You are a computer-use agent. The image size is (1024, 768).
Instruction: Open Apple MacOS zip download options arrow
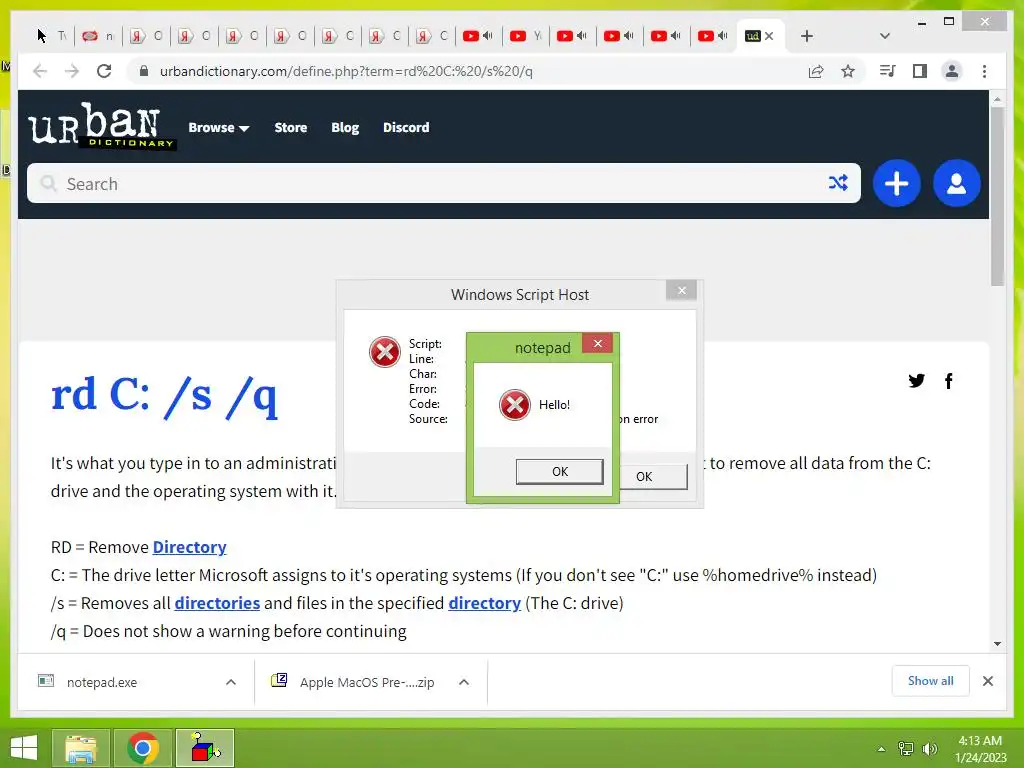tap(464, 682)
